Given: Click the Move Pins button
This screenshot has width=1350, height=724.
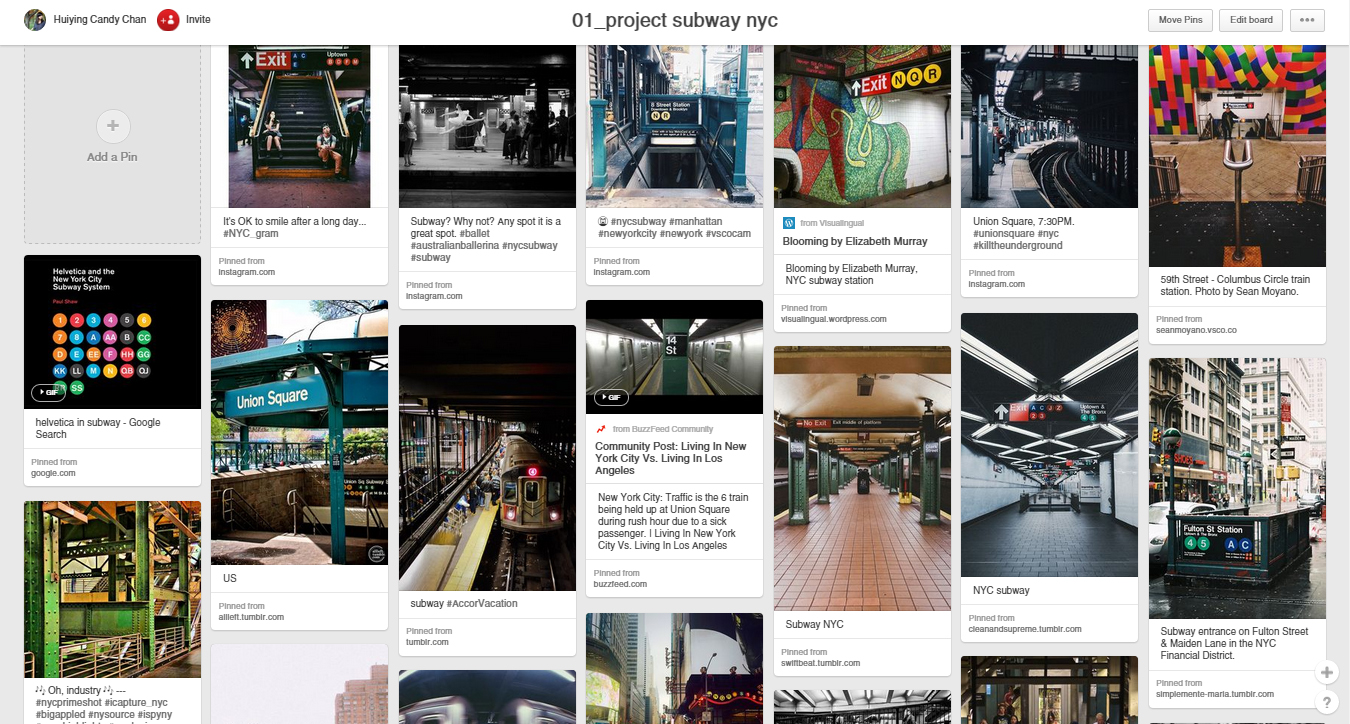Looking at the screenshot, I should [x=1180, y=20].
